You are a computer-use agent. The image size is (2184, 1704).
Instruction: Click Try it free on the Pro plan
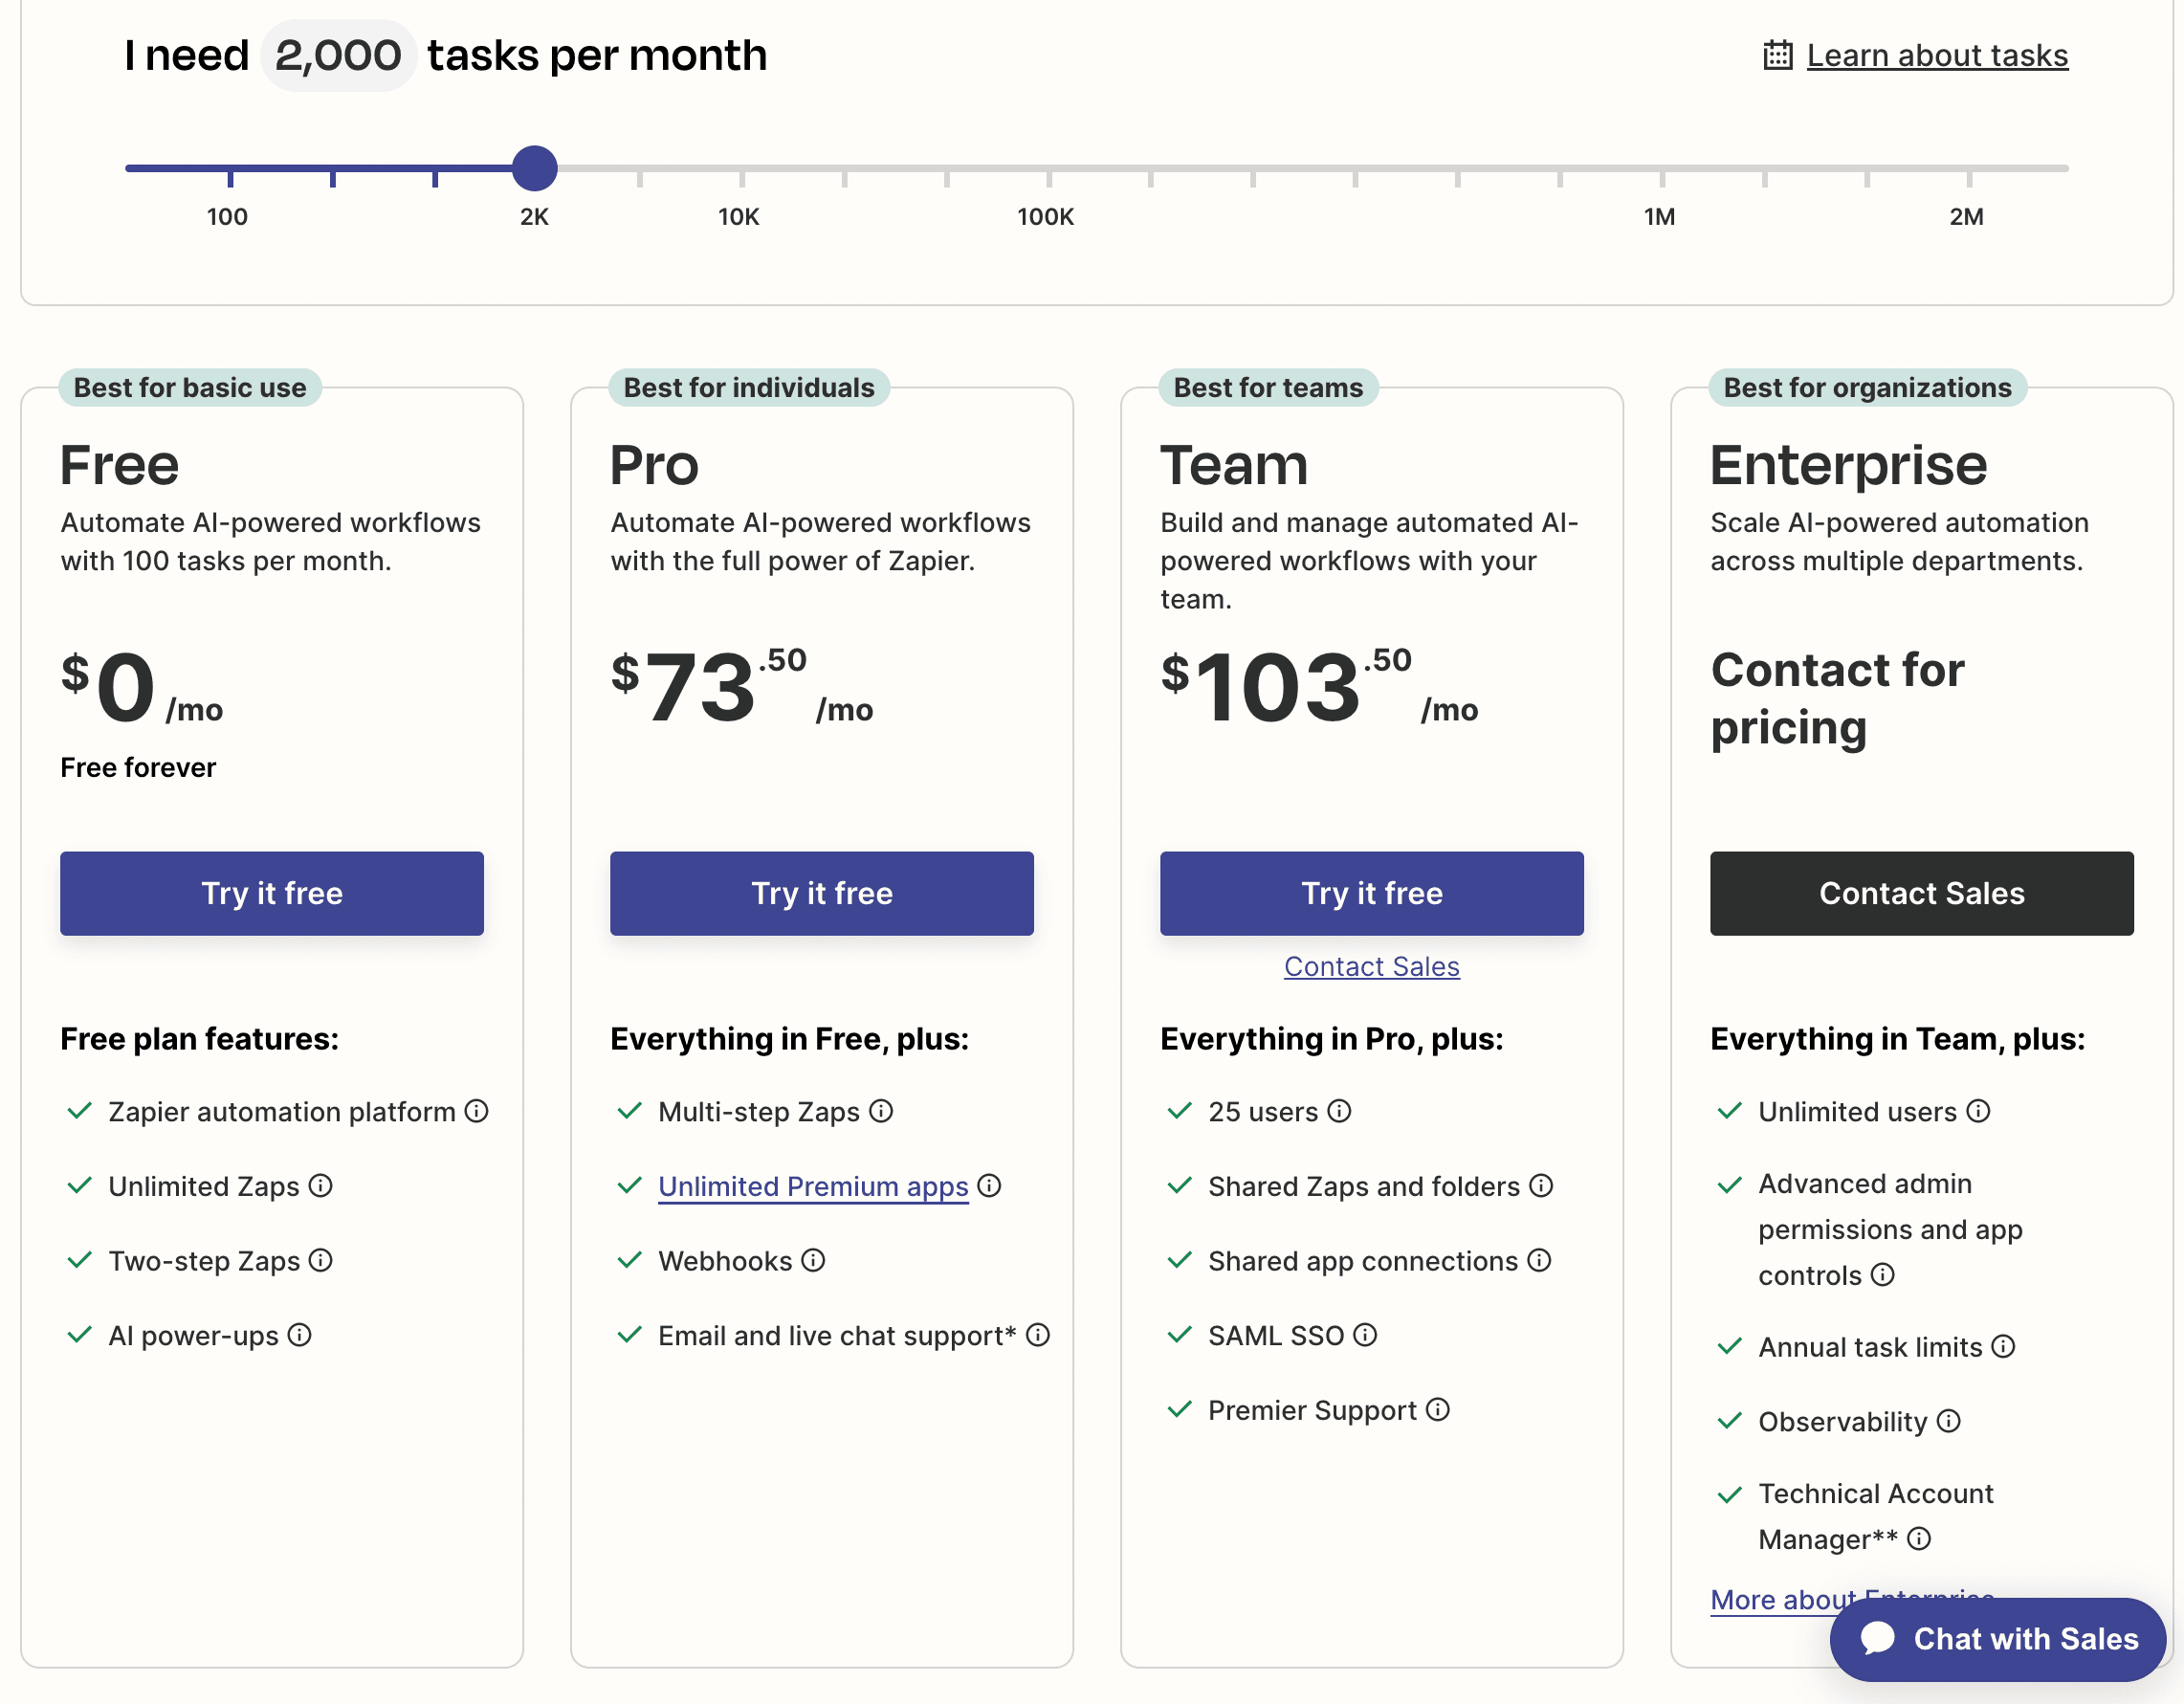822,893
